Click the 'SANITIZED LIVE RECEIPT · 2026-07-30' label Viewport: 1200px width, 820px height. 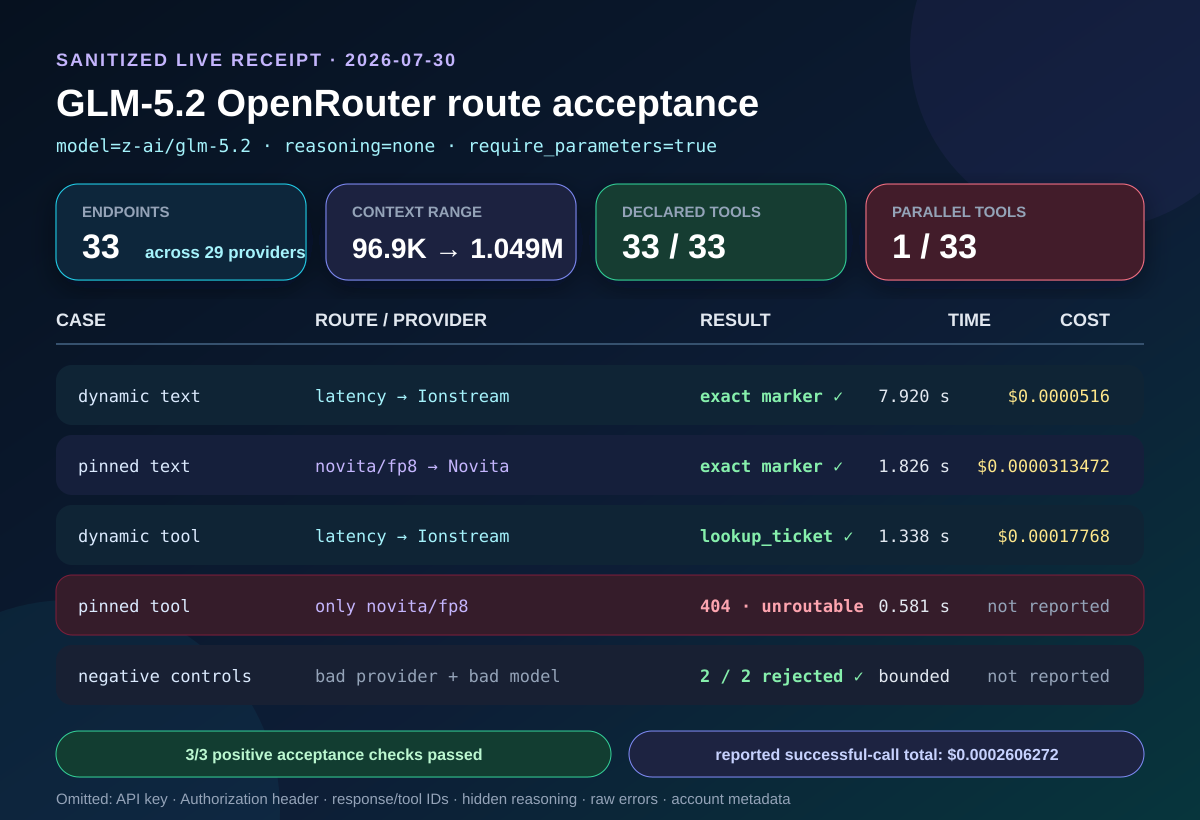point(256,60)
